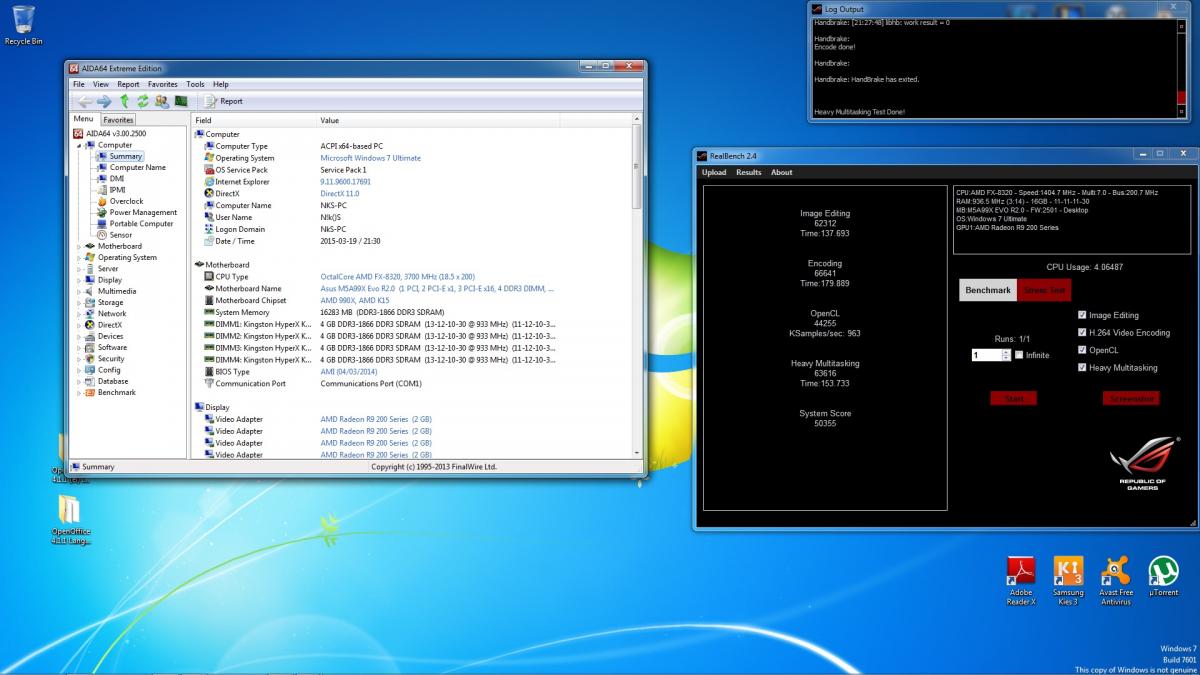The image size is (1200, 675).
Task: Click the Back arrow in AIDA64 toolbar
Action: pos(85,101)
